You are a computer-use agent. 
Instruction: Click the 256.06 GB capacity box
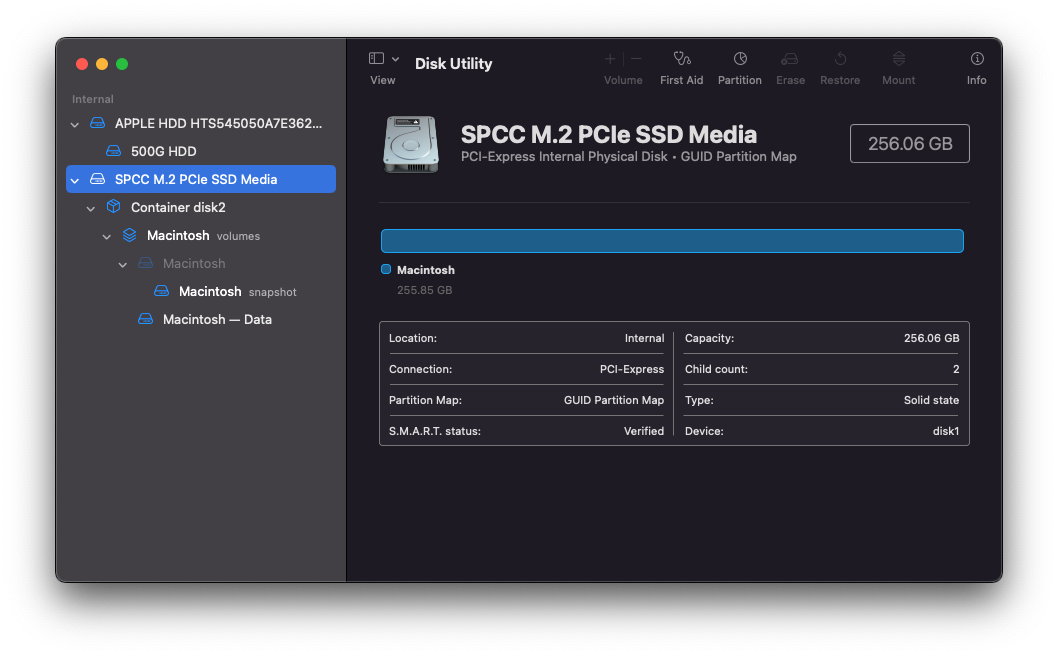point(909,143)
